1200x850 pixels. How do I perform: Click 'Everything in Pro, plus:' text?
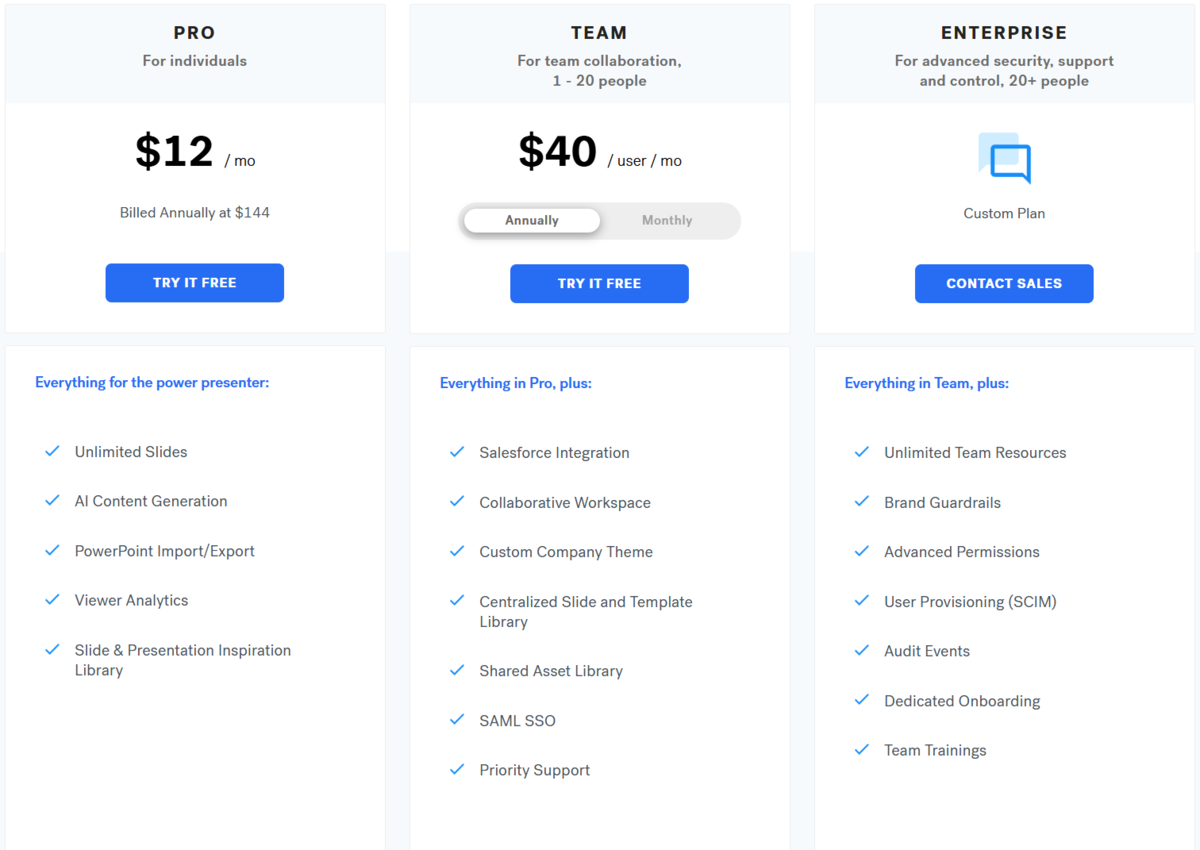tap(516, 383)
